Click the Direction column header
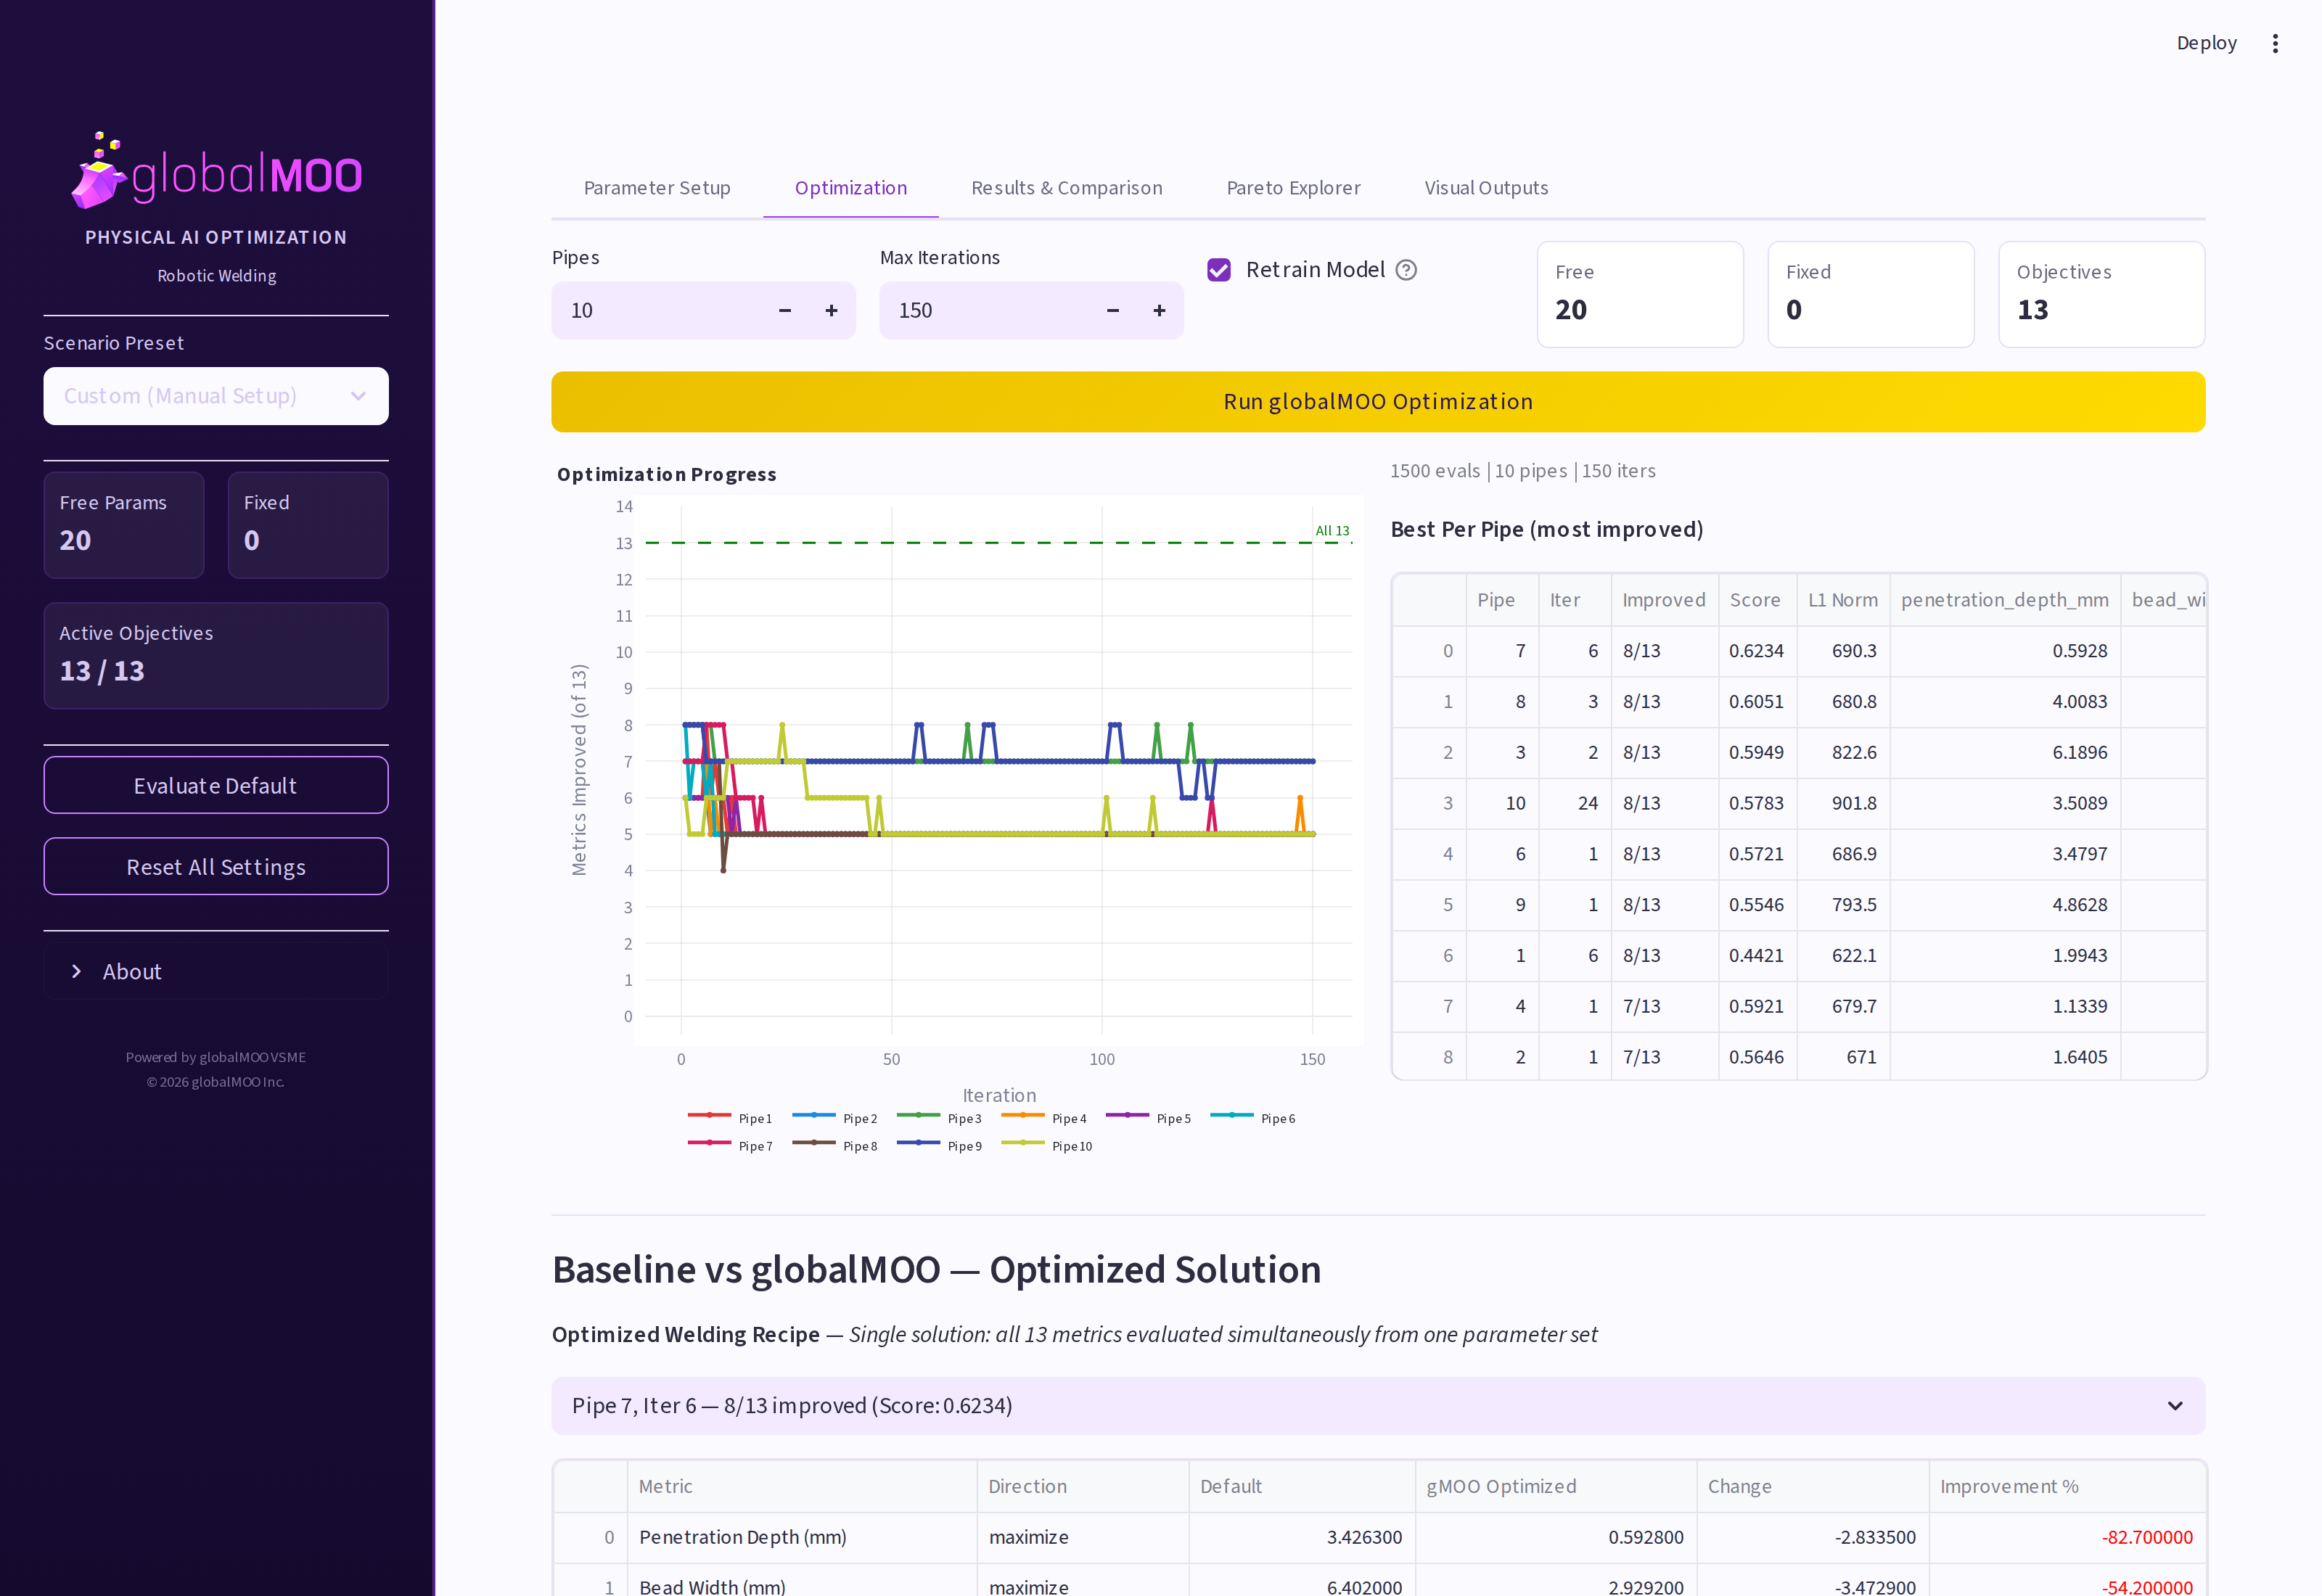This screenshot has height=1596, width=2322. [1082, 1486]
